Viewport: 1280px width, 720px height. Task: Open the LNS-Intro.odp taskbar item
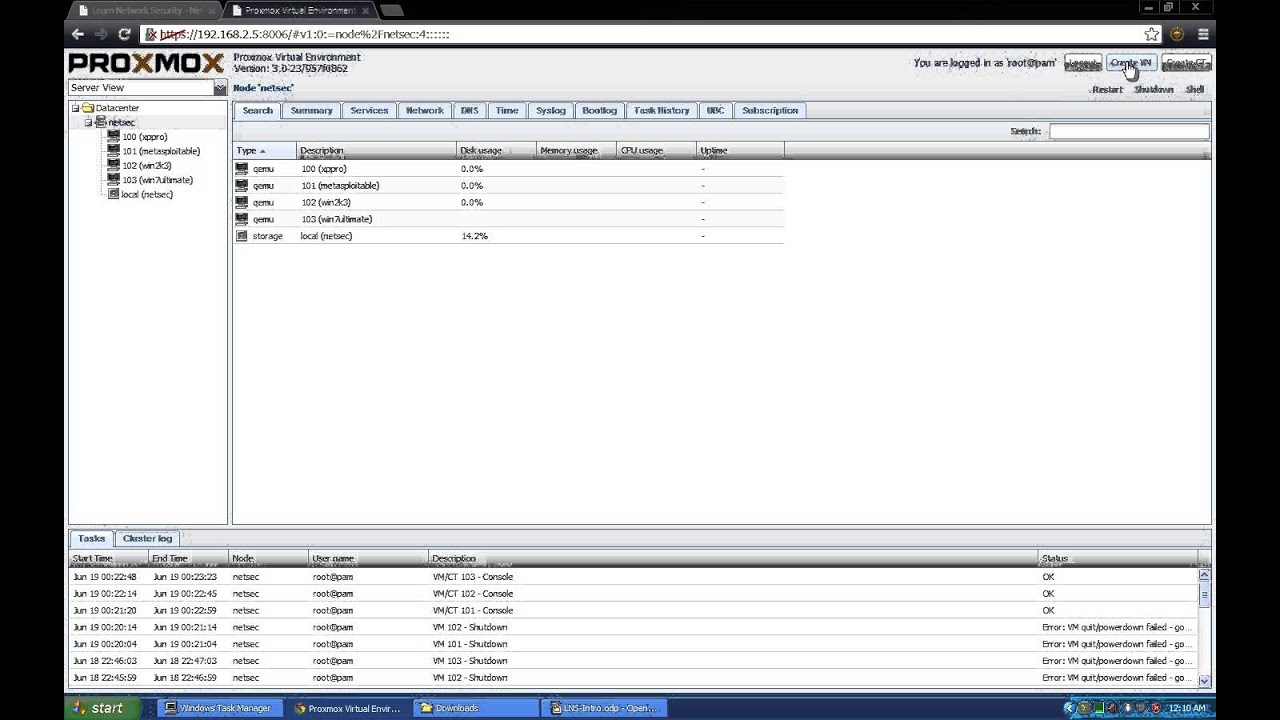603,708
